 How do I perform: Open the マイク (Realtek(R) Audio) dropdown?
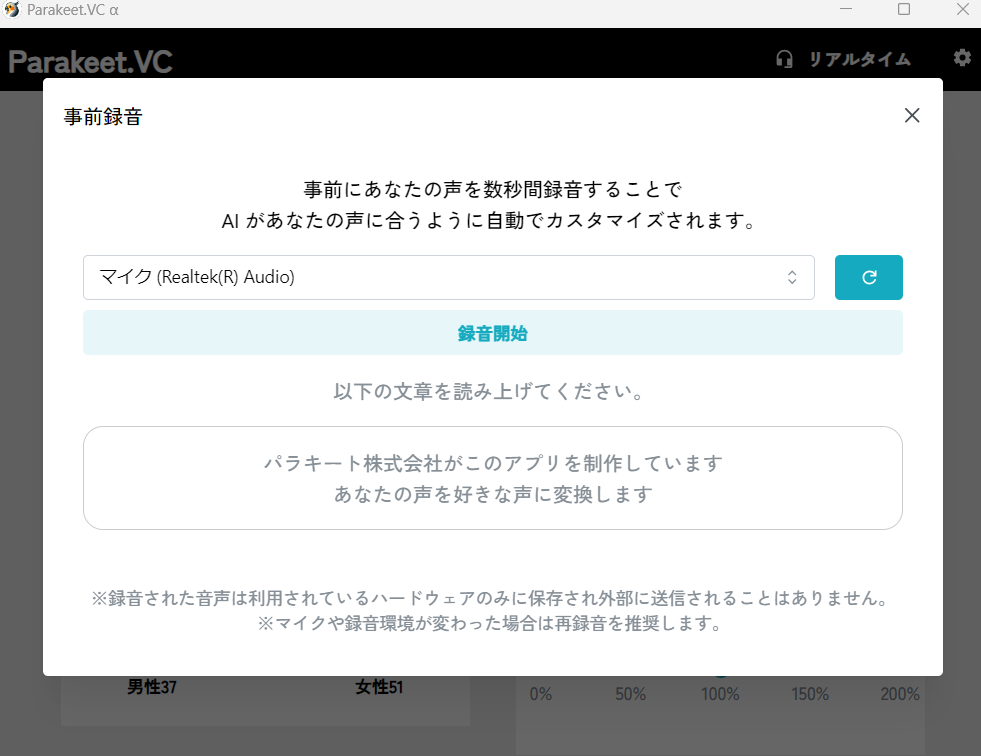click(x=449, y=277)
